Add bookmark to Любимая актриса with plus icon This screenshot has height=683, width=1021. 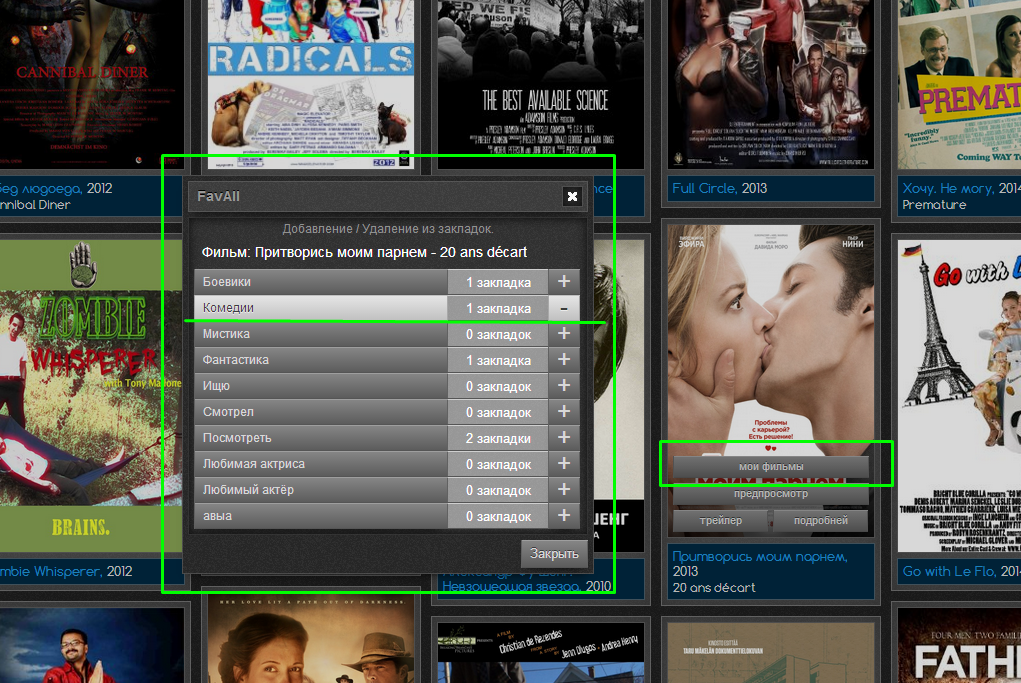pyautogui.click(x=564, y=464)
